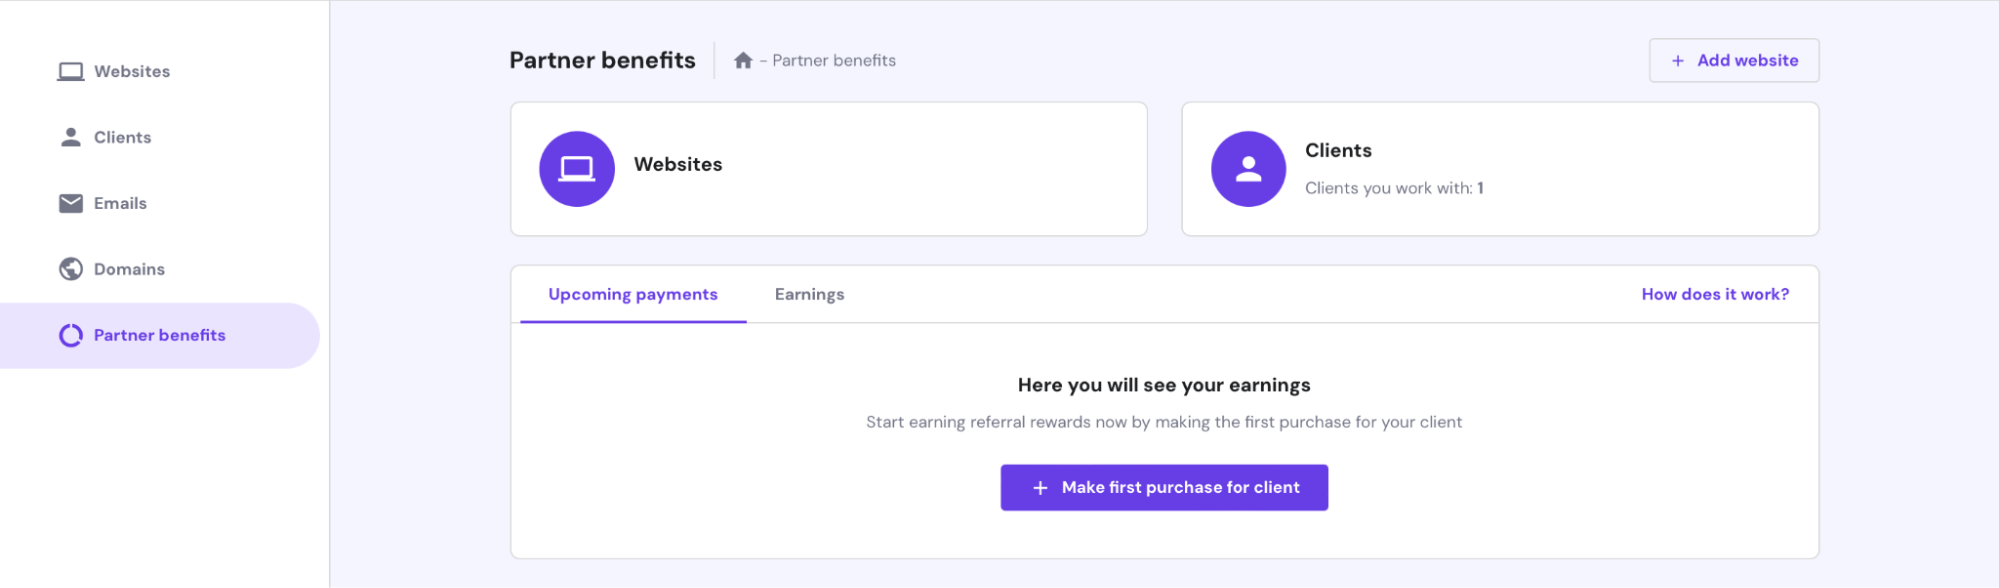Image resolution: width=1999 pixels, height=588 pixels.
Task: Open the Emails section text in sidebar
Action: [x=120, y=203]
